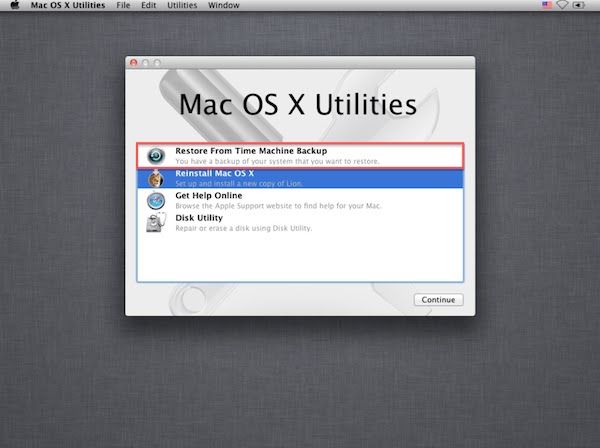The image size is (600, 448).
Task: Click the Lion installer icon
Action: pos(156,178)
